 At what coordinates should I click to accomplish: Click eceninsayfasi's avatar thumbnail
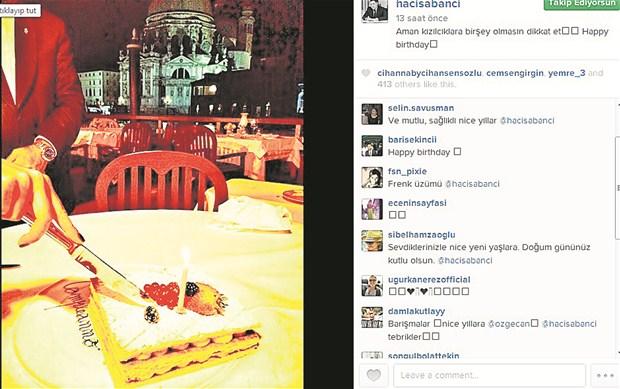coord(372,209)
